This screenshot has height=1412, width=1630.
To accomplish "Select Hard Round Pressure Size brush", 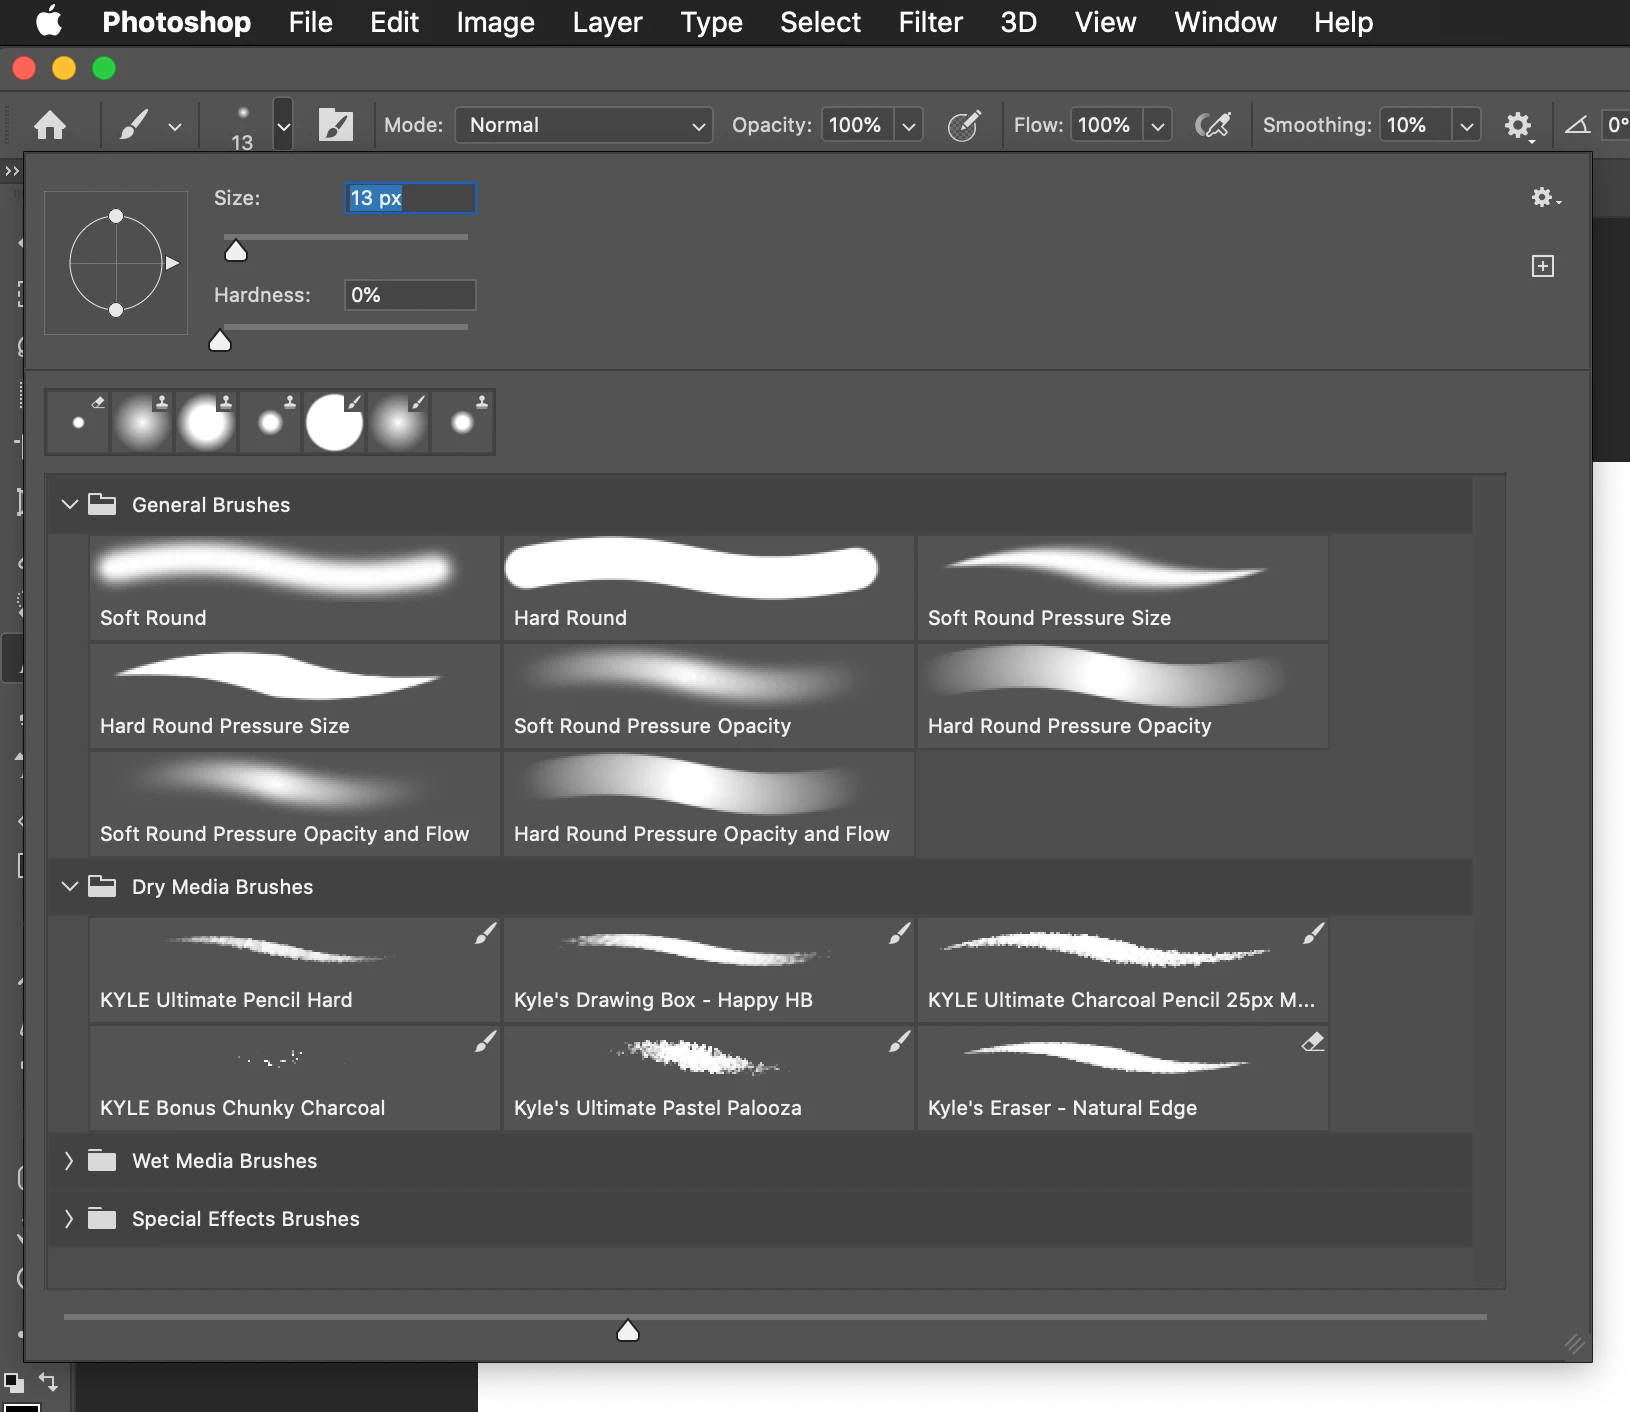I will (294, 696).
